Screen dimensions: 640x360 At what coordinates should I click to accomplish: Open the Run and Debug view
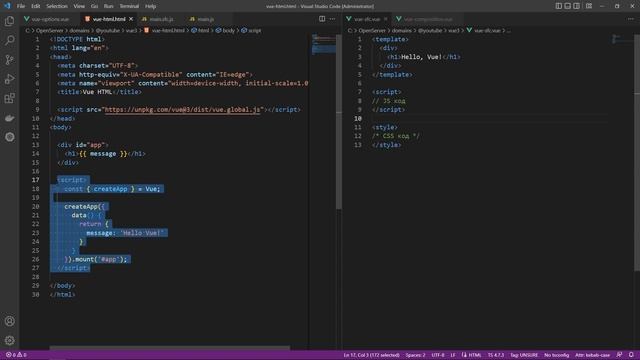(9, 79)
